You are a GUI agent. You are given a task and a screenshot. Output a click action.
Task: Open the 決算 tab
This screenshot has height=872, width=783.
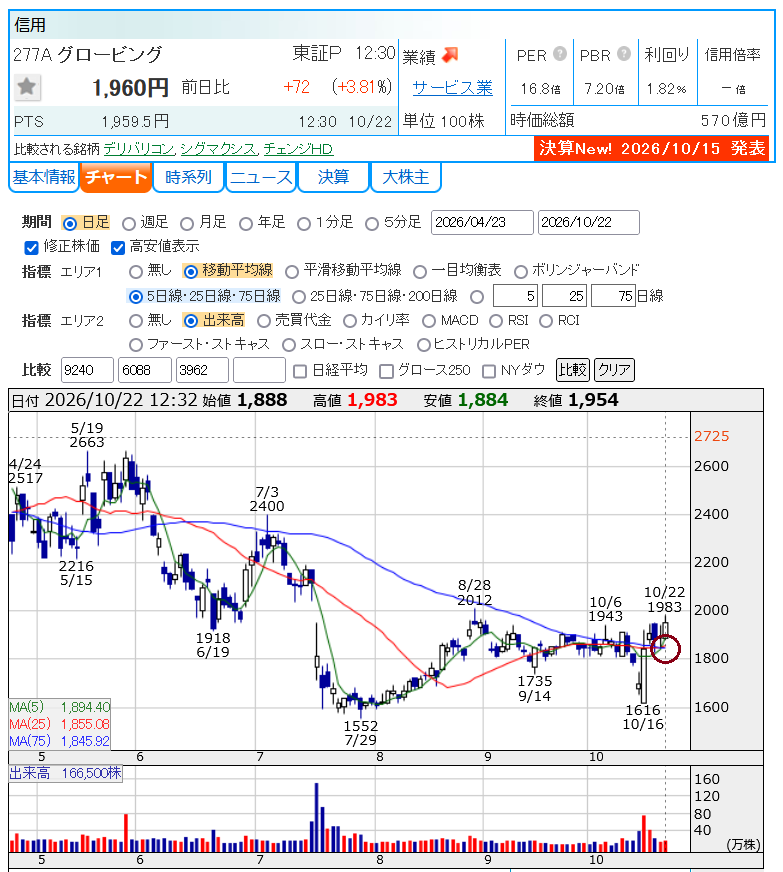coord(334,177)
